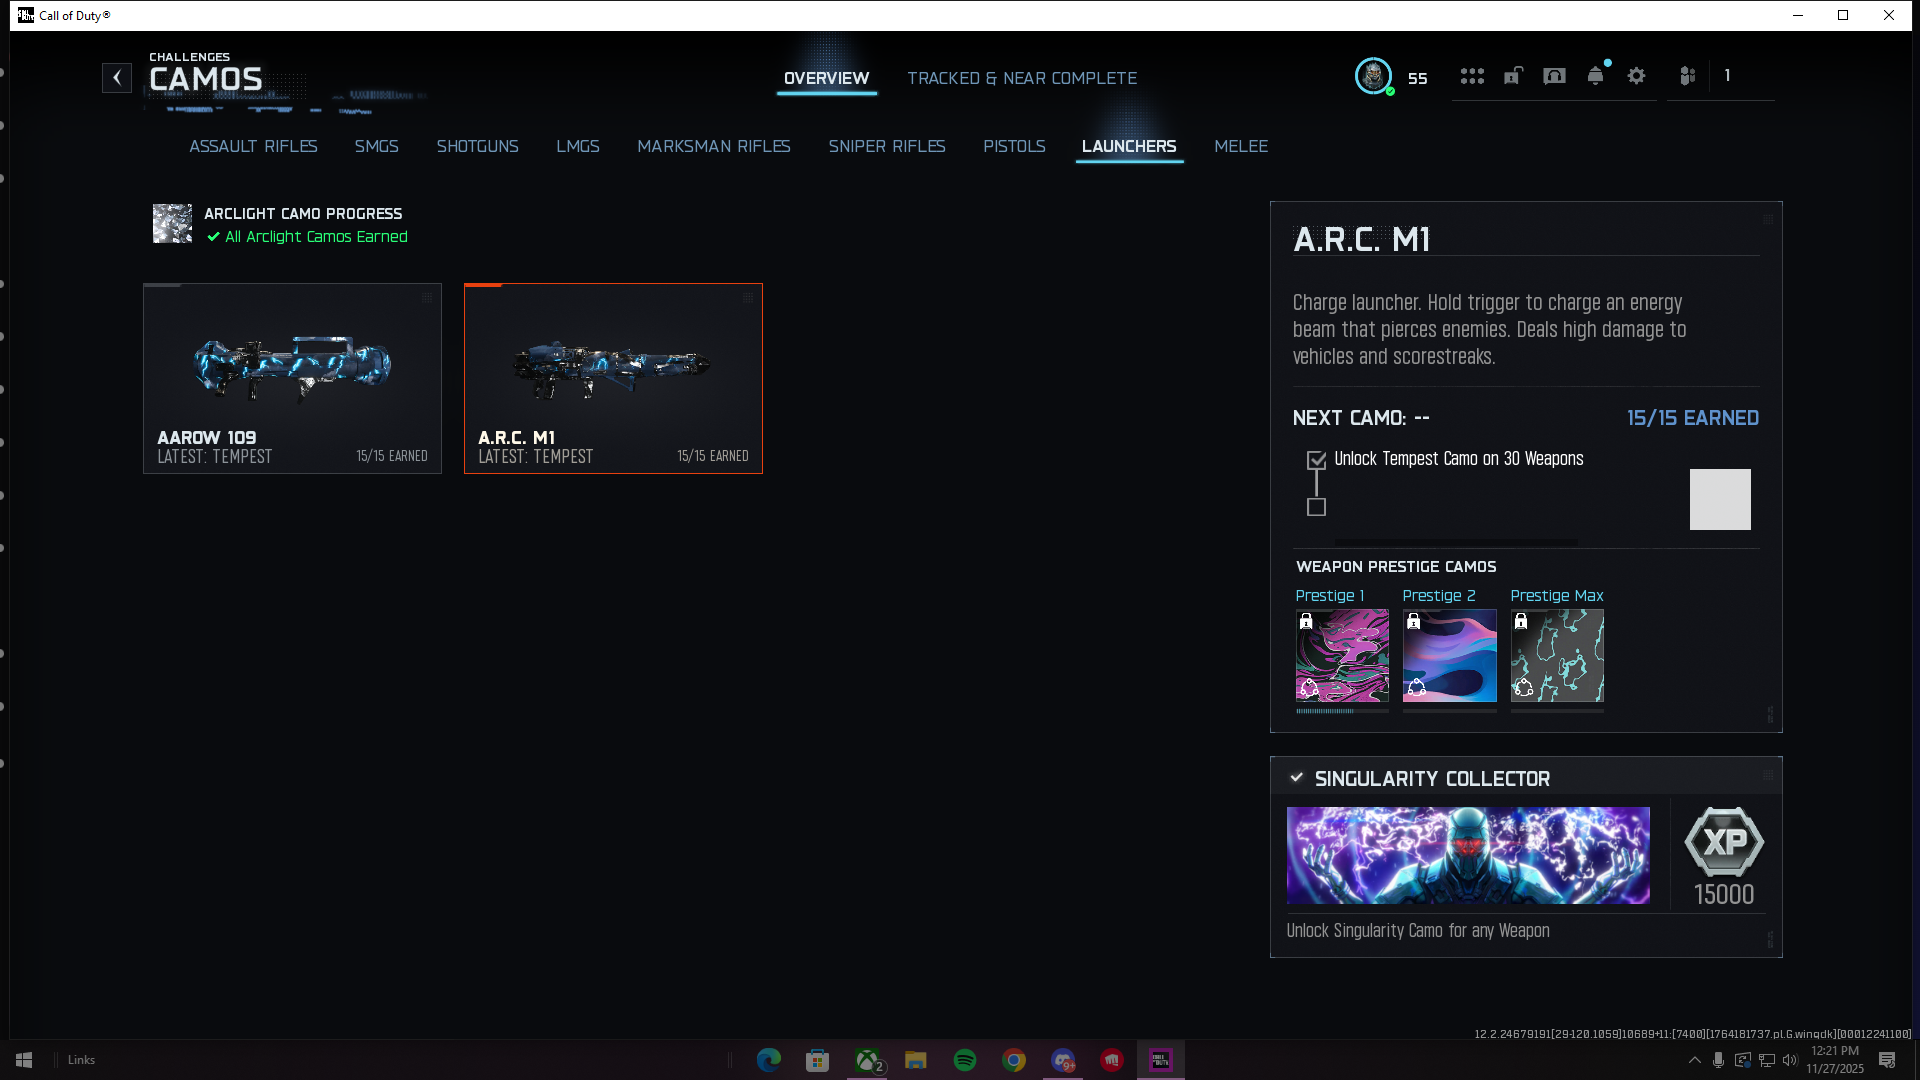This screenshot has width=1920, height=1080.
Task: Select the Sniper Rifles category
Action: click(887, 146)
